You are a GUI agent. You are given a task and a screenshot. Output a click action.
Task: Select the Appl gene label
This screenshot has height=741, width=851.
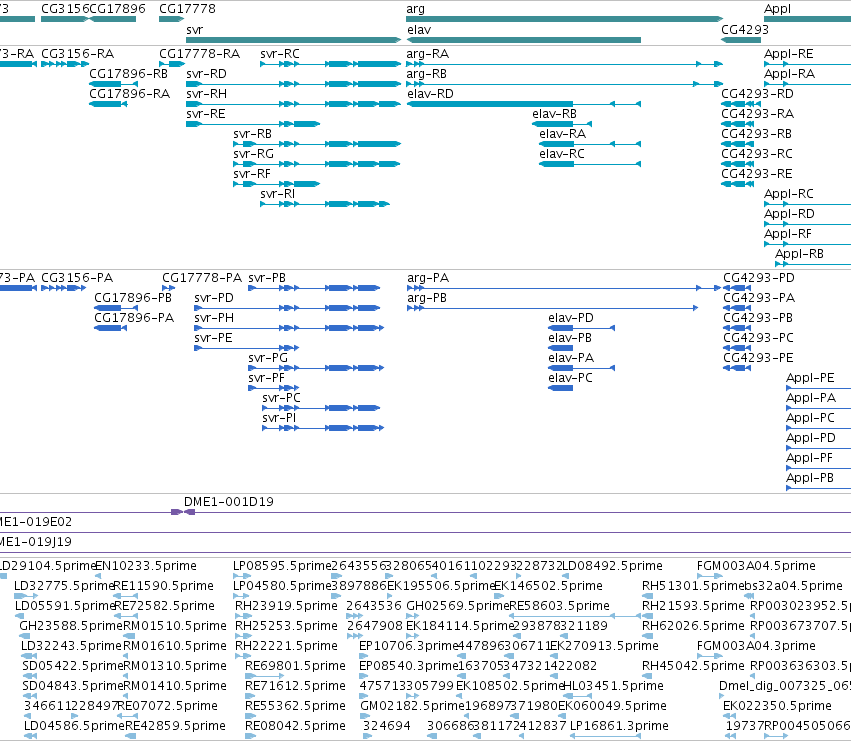[777, 9]
